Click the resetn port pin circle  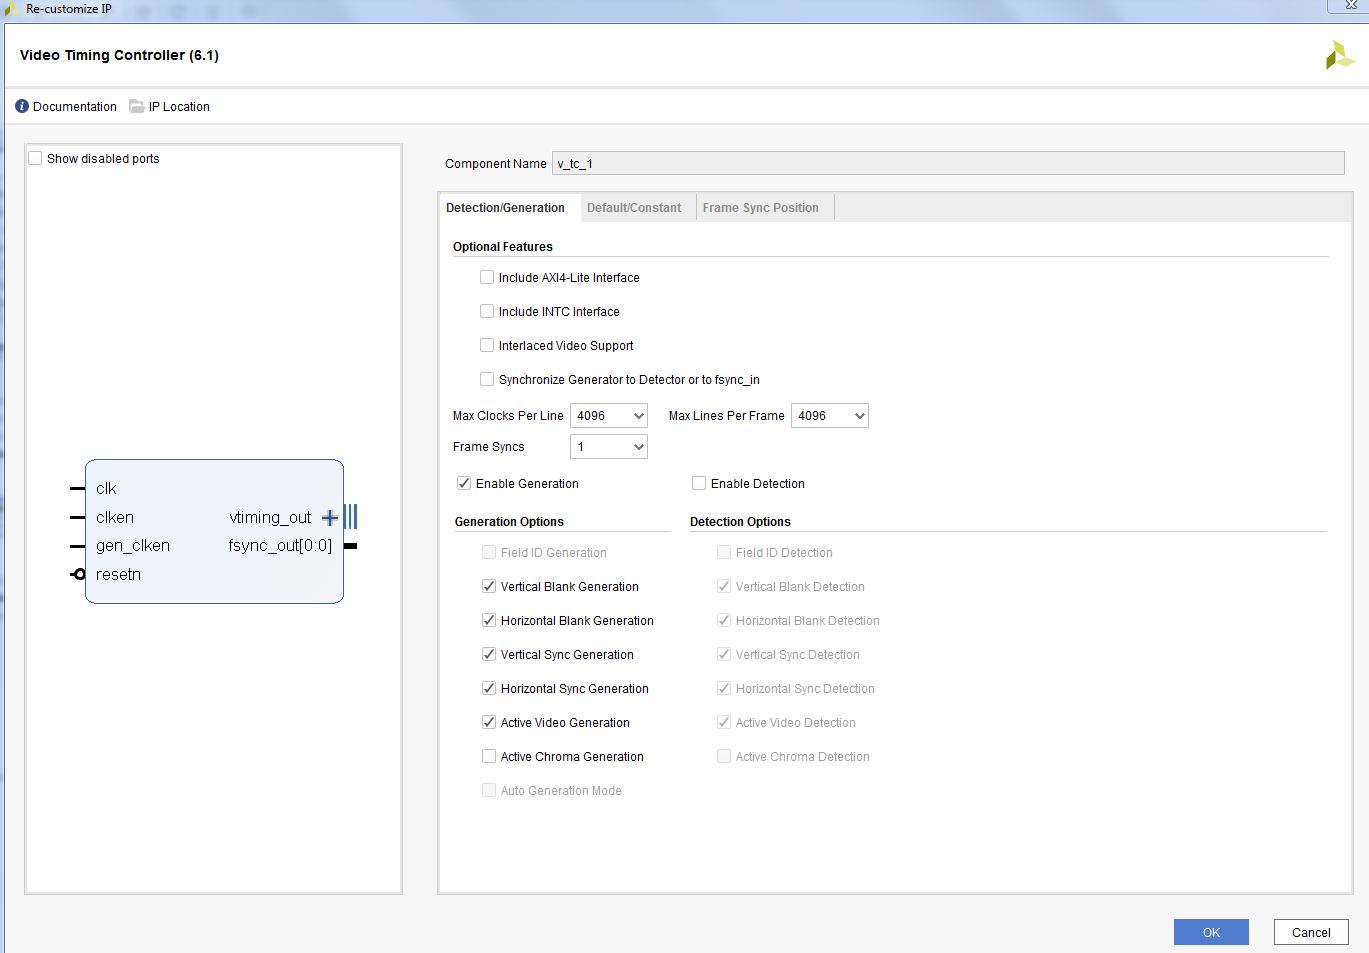(79, 574)
